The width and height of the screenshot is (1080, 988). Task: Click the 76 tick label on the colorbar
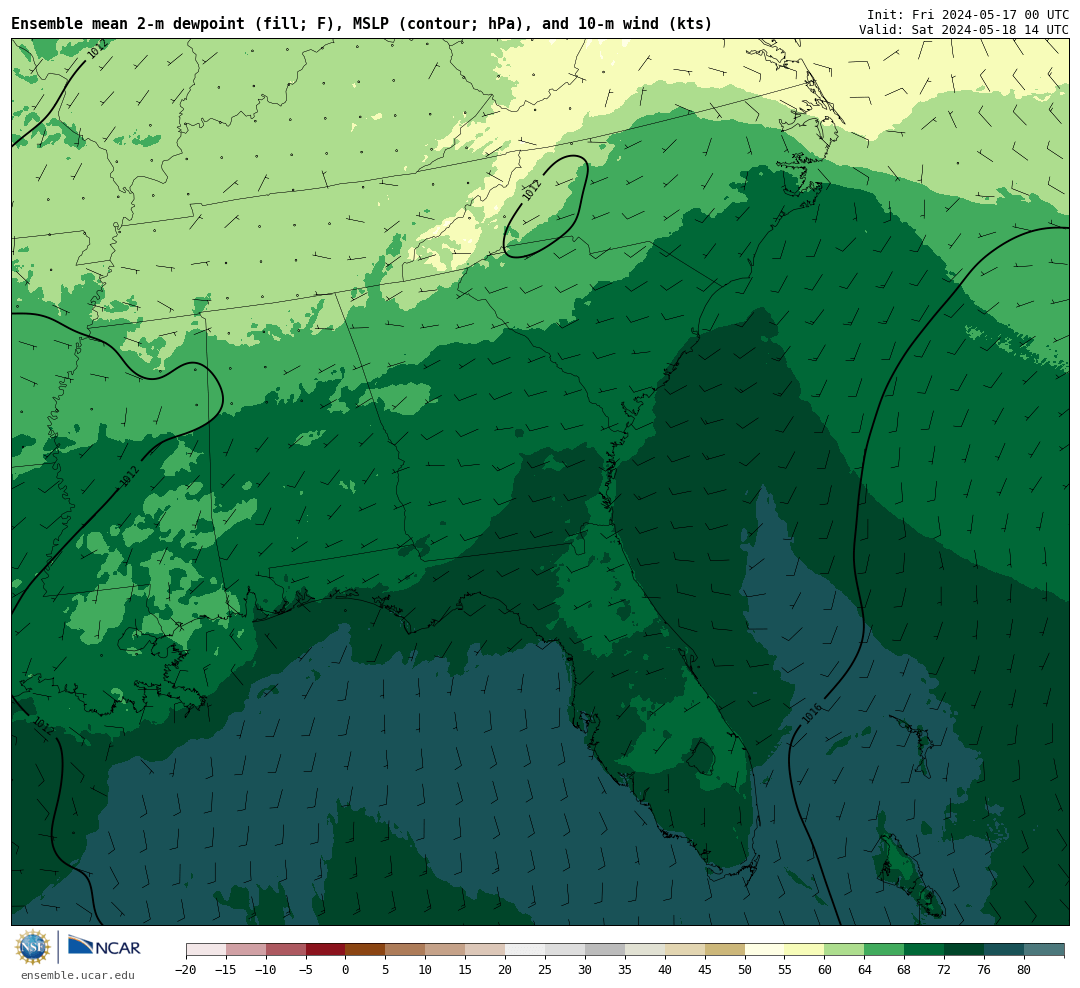click(x=985, y=969)
